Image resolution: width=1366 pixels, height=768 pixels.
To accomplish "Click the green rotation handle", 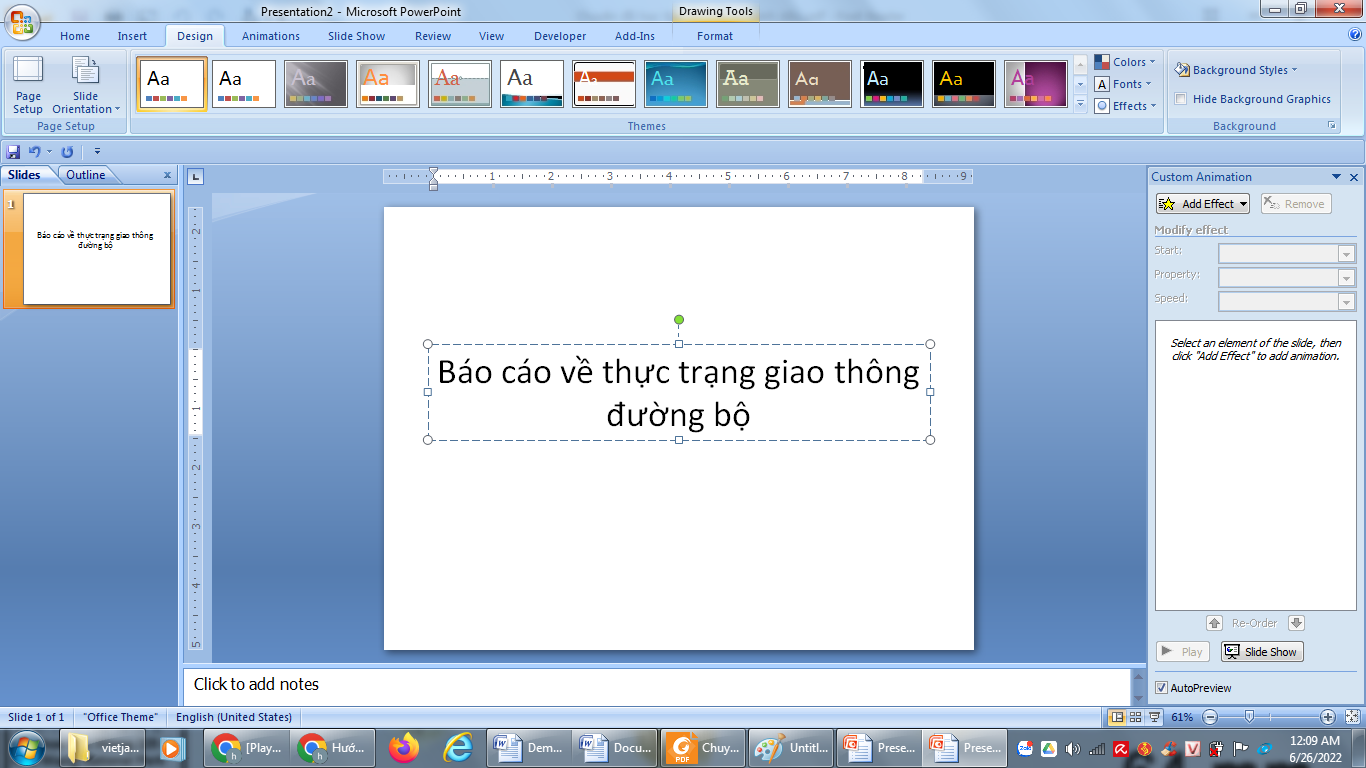I will click(x=679, y=320).
